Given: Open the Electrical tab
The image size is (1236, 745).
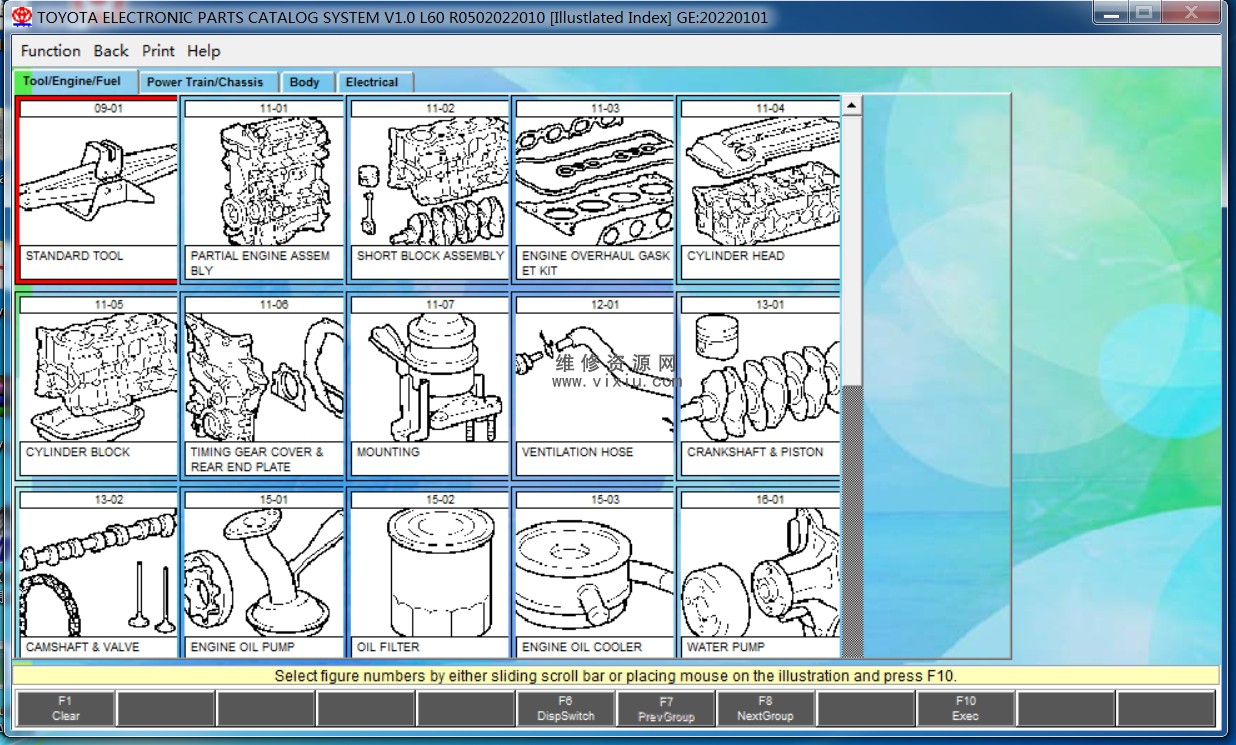Looking at the screenshot, I should coord(372,82).
